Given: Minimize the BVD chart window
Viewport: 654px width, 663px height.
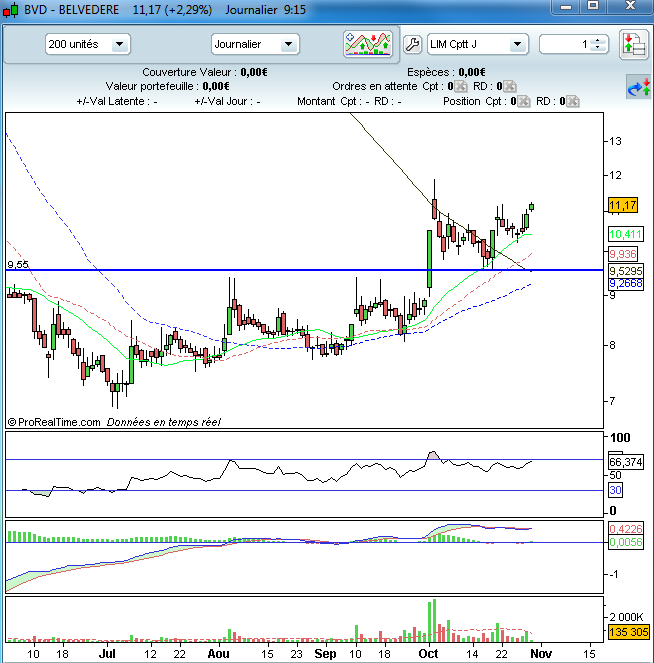Looking at the screenshot, I should pos(566,6).
